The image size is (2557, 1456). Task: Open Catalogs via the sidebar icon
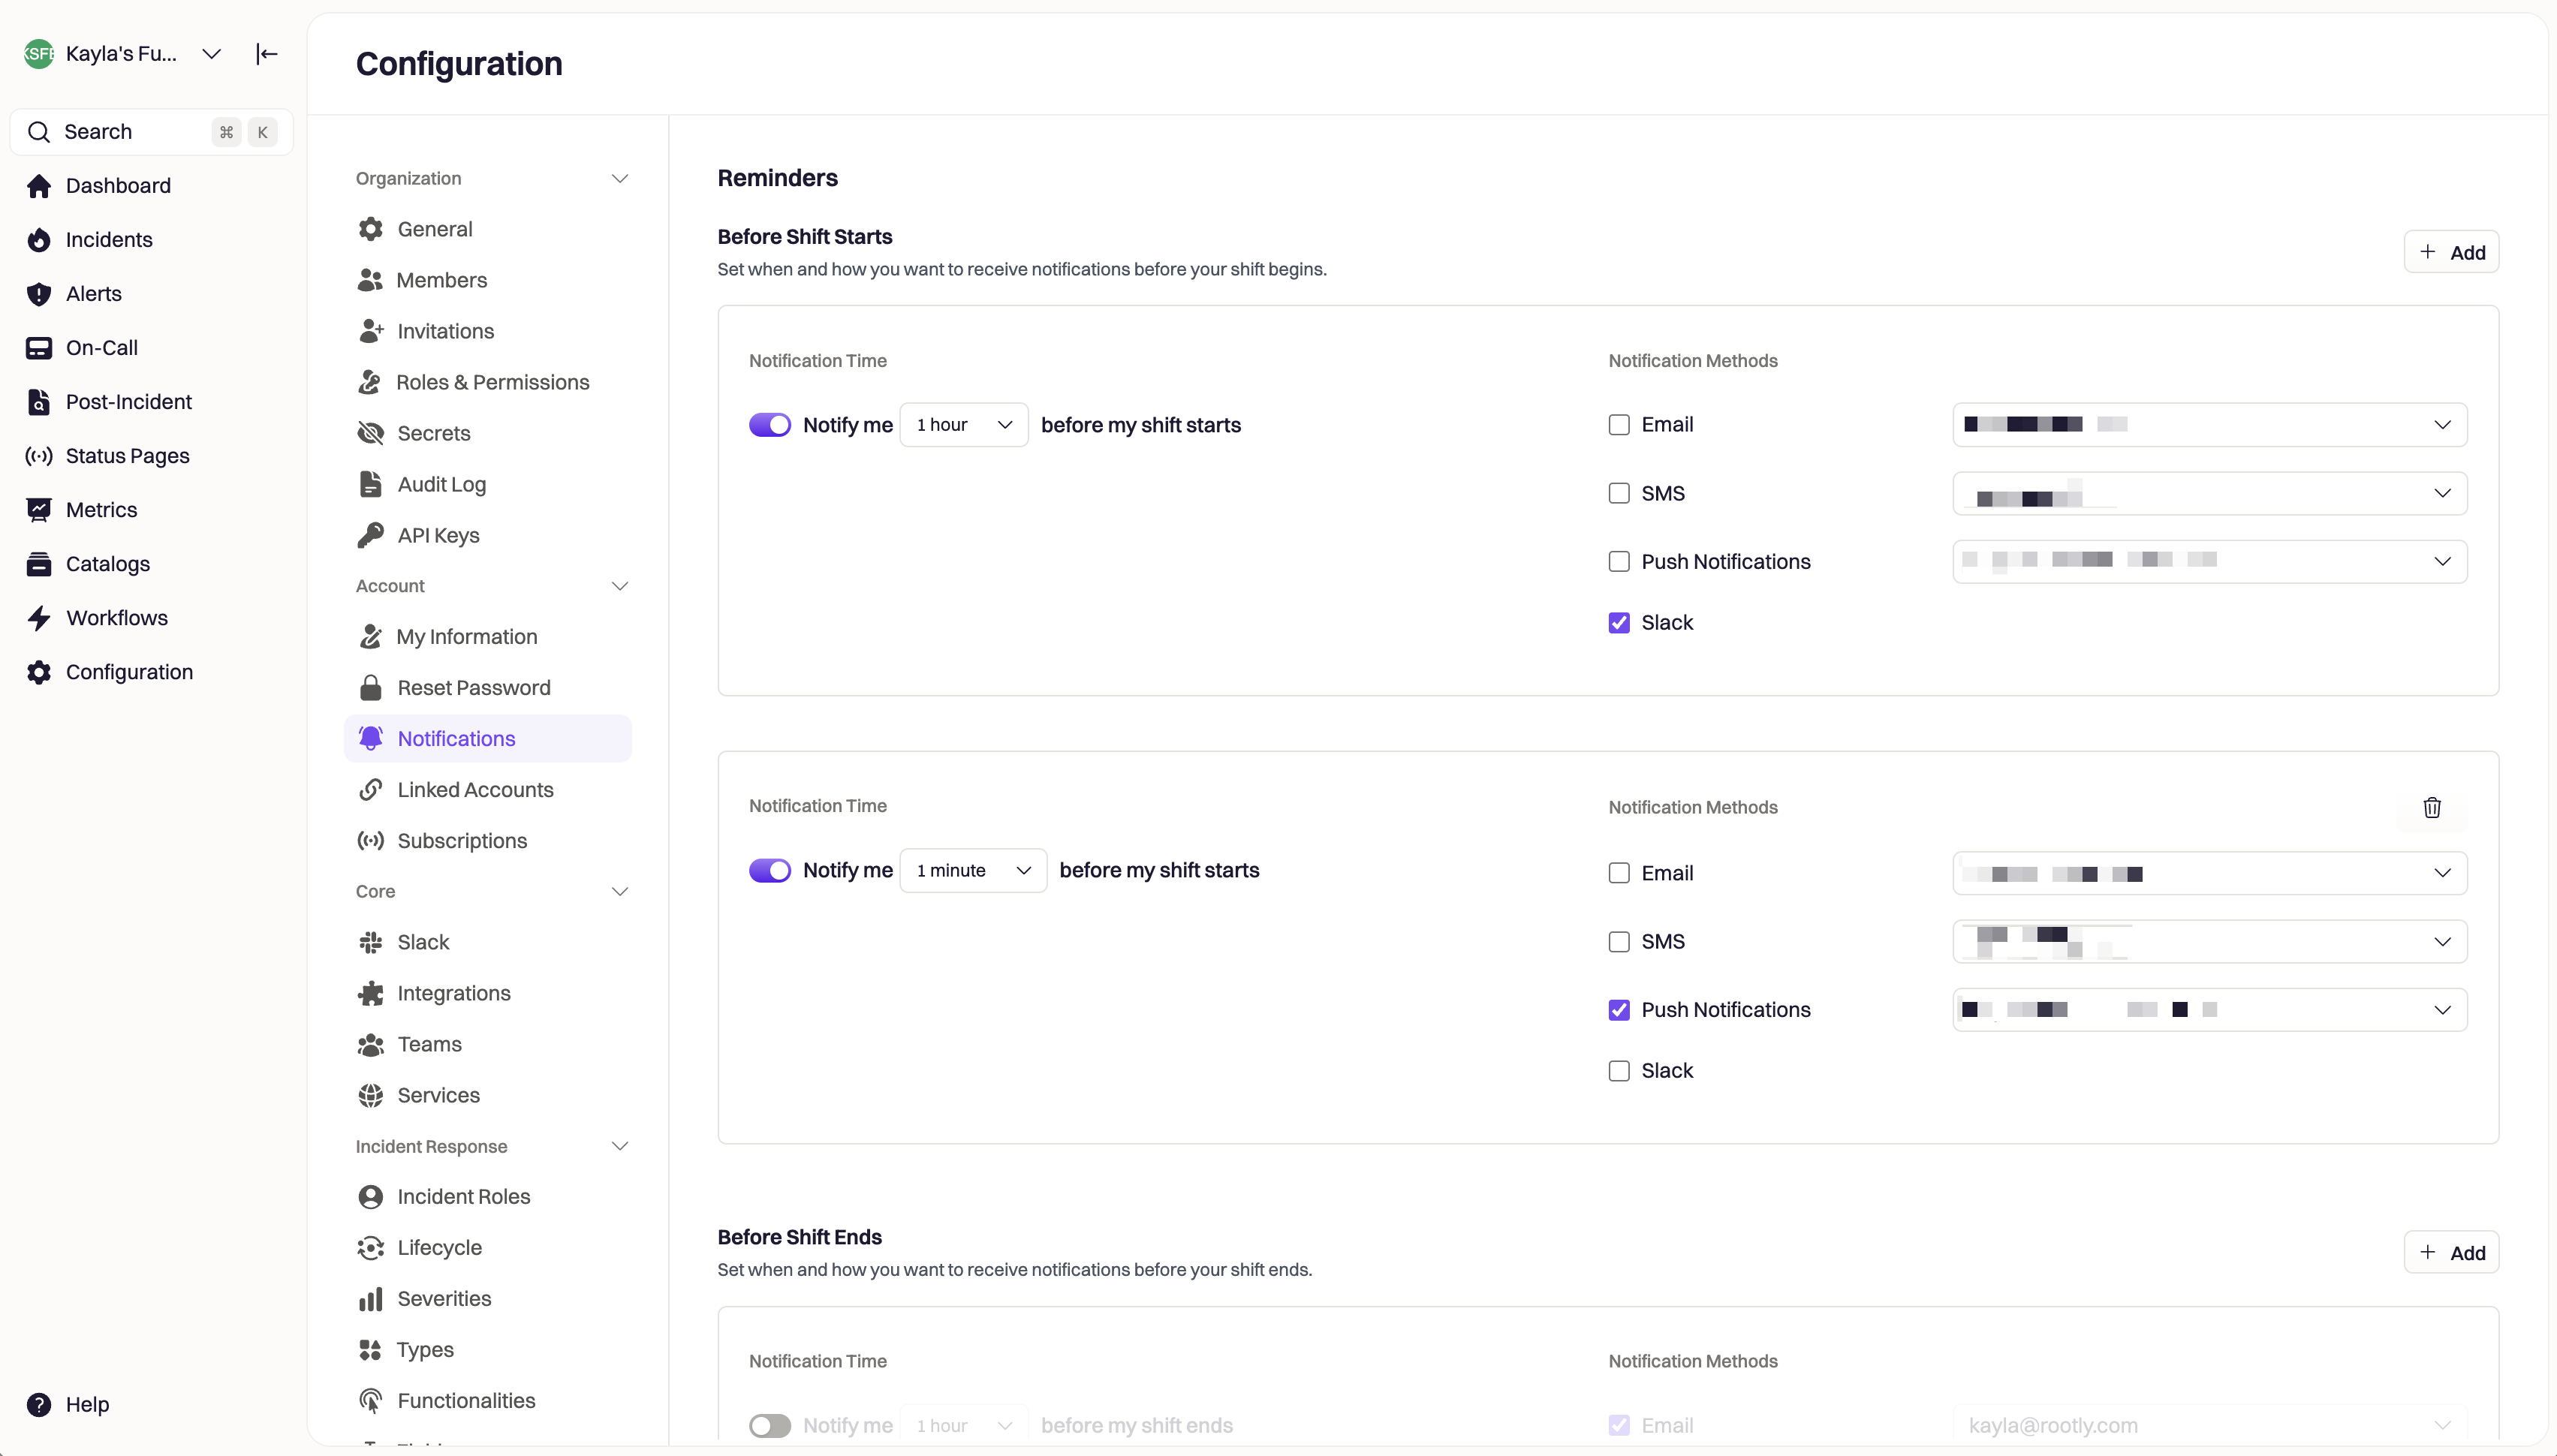point(39,564)
